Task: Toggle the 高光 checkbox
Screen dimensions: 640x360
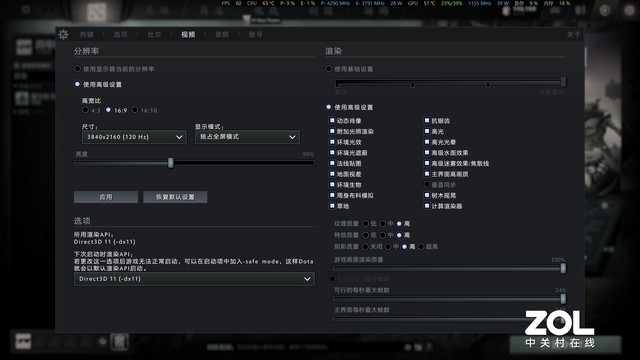Action: point(427,131)
